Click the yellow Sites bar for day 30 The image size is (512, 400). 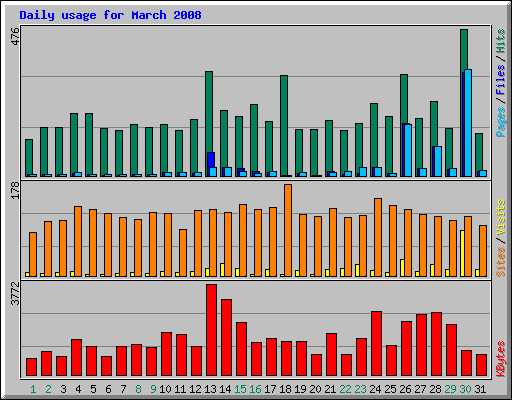(x=462, y=253)
